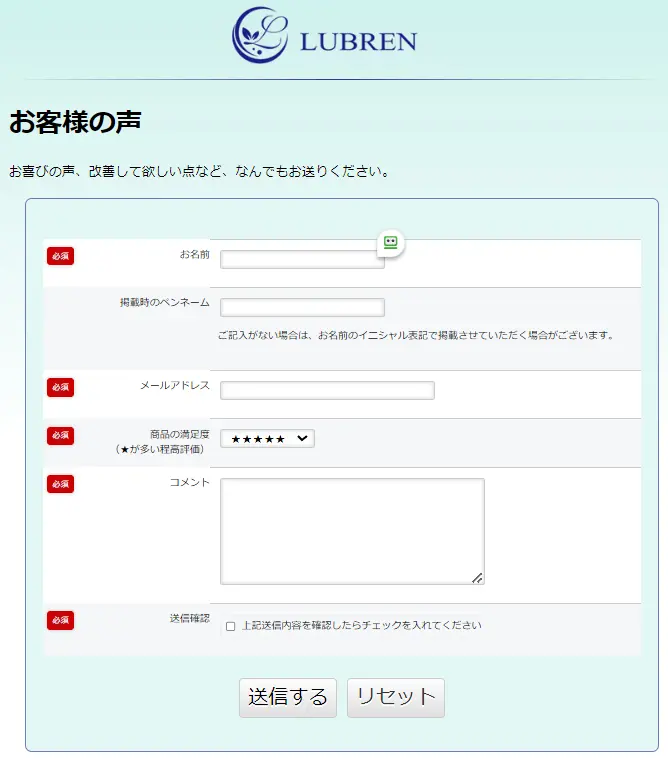668x766 pixels.
Task: Click the （★が多い程高評価） hint text
Action: tap(160, 449)
